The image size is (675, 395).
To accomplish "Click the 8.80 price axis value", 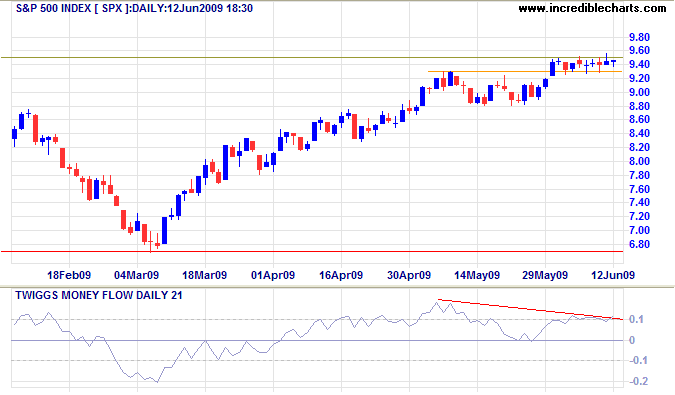I will [x=639, y=106].
